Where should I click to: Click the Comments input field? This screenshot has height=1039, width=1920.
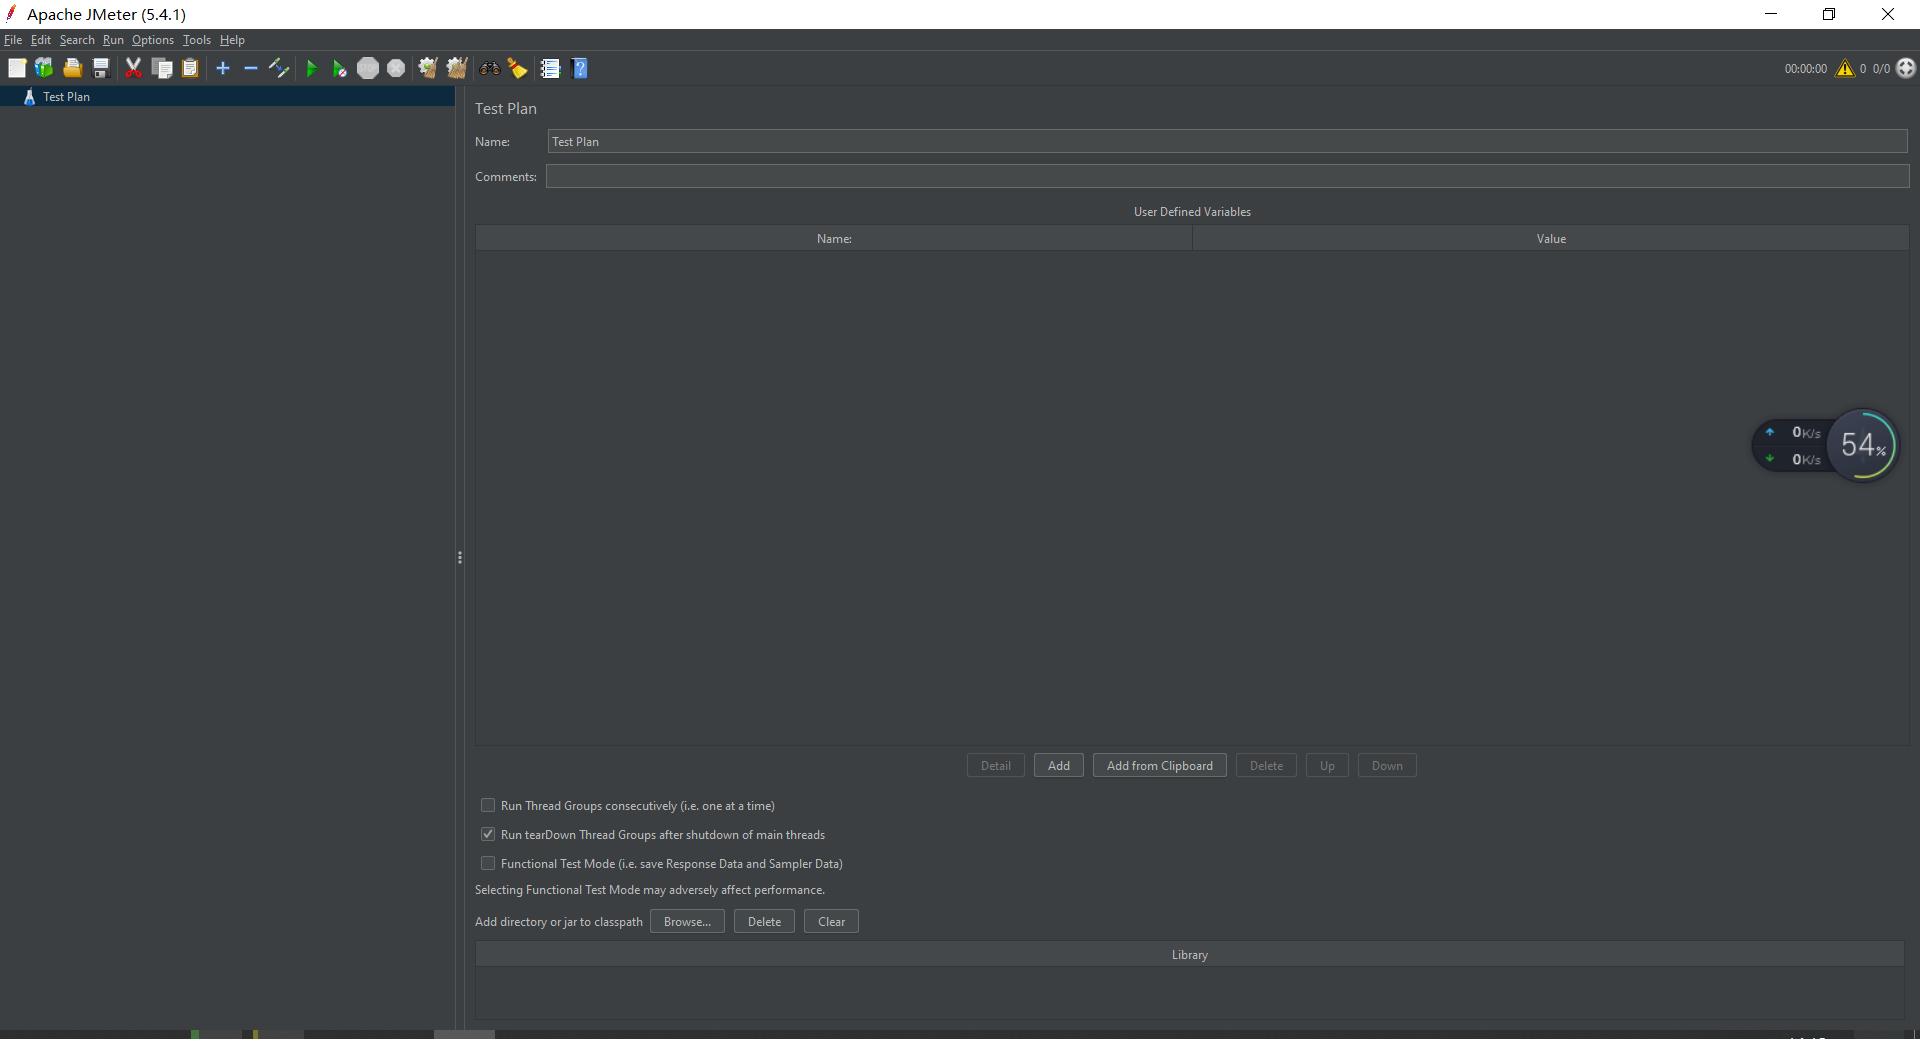point(1227,177)
